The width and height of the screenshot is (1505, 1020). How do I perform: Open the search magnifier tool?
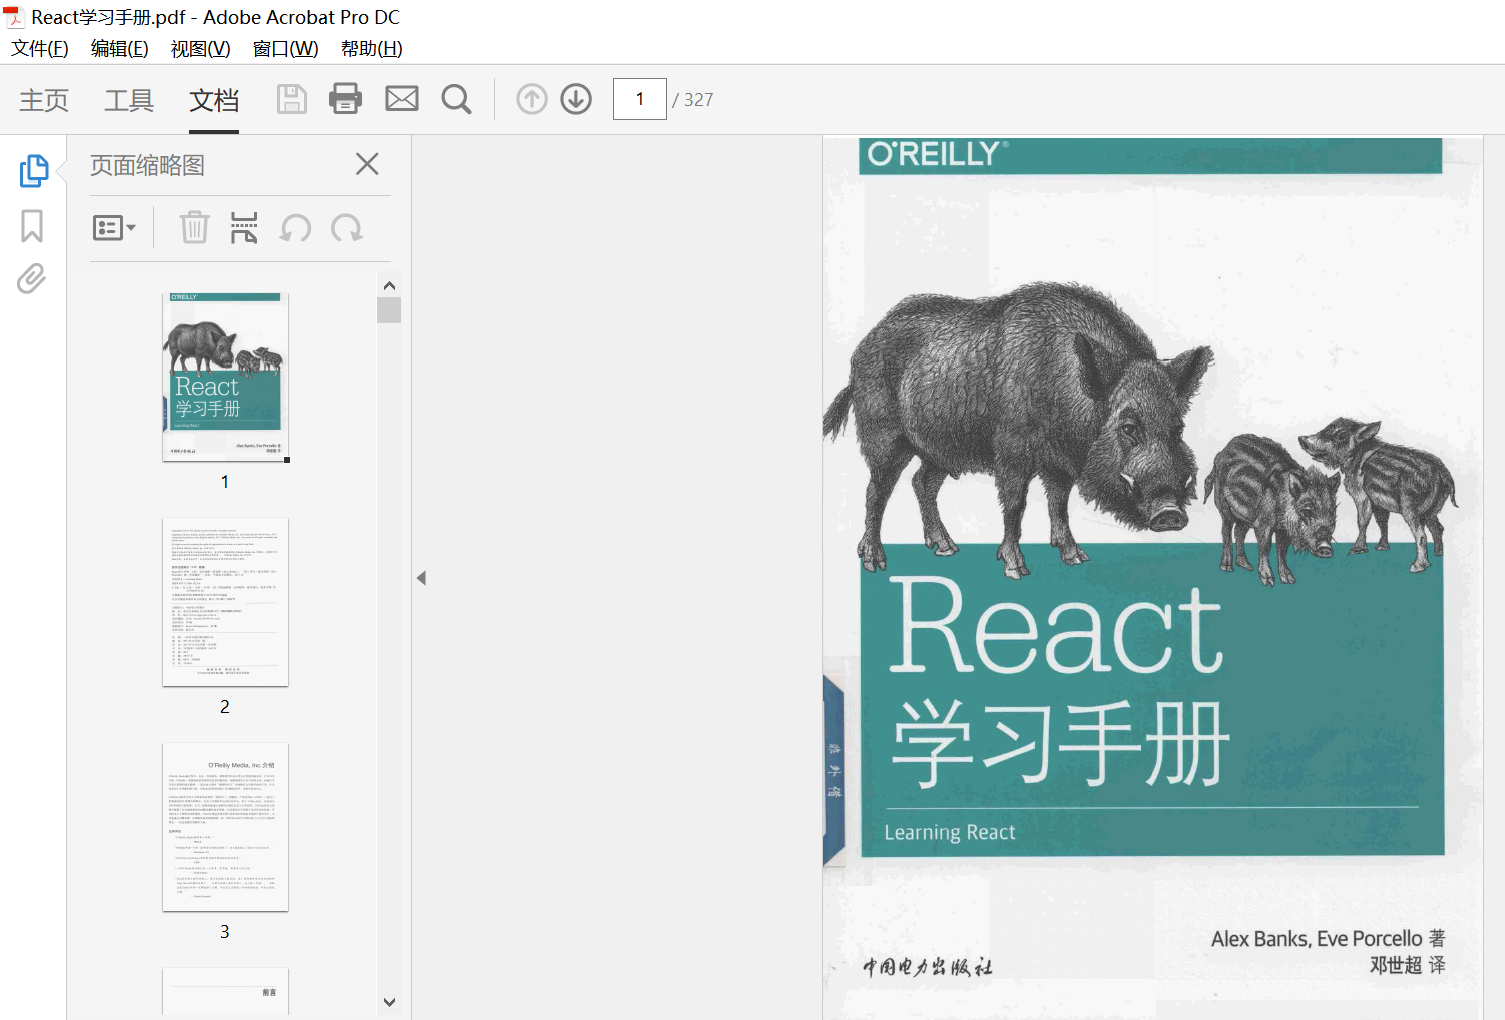click(456, 99)
